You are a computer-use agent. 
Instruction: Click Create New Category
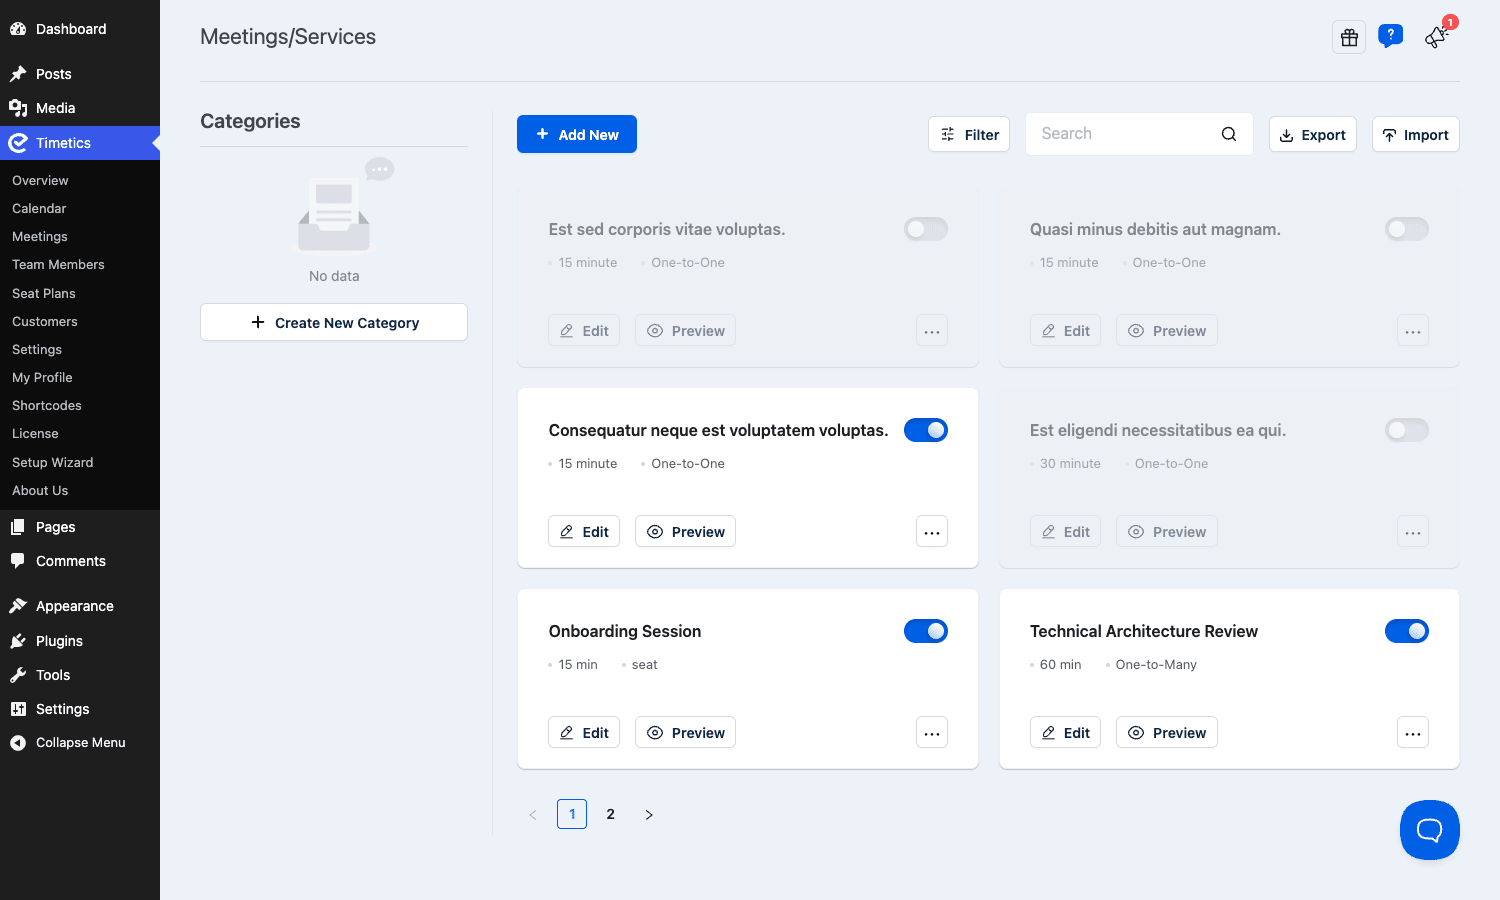click(x=334, y=322)
